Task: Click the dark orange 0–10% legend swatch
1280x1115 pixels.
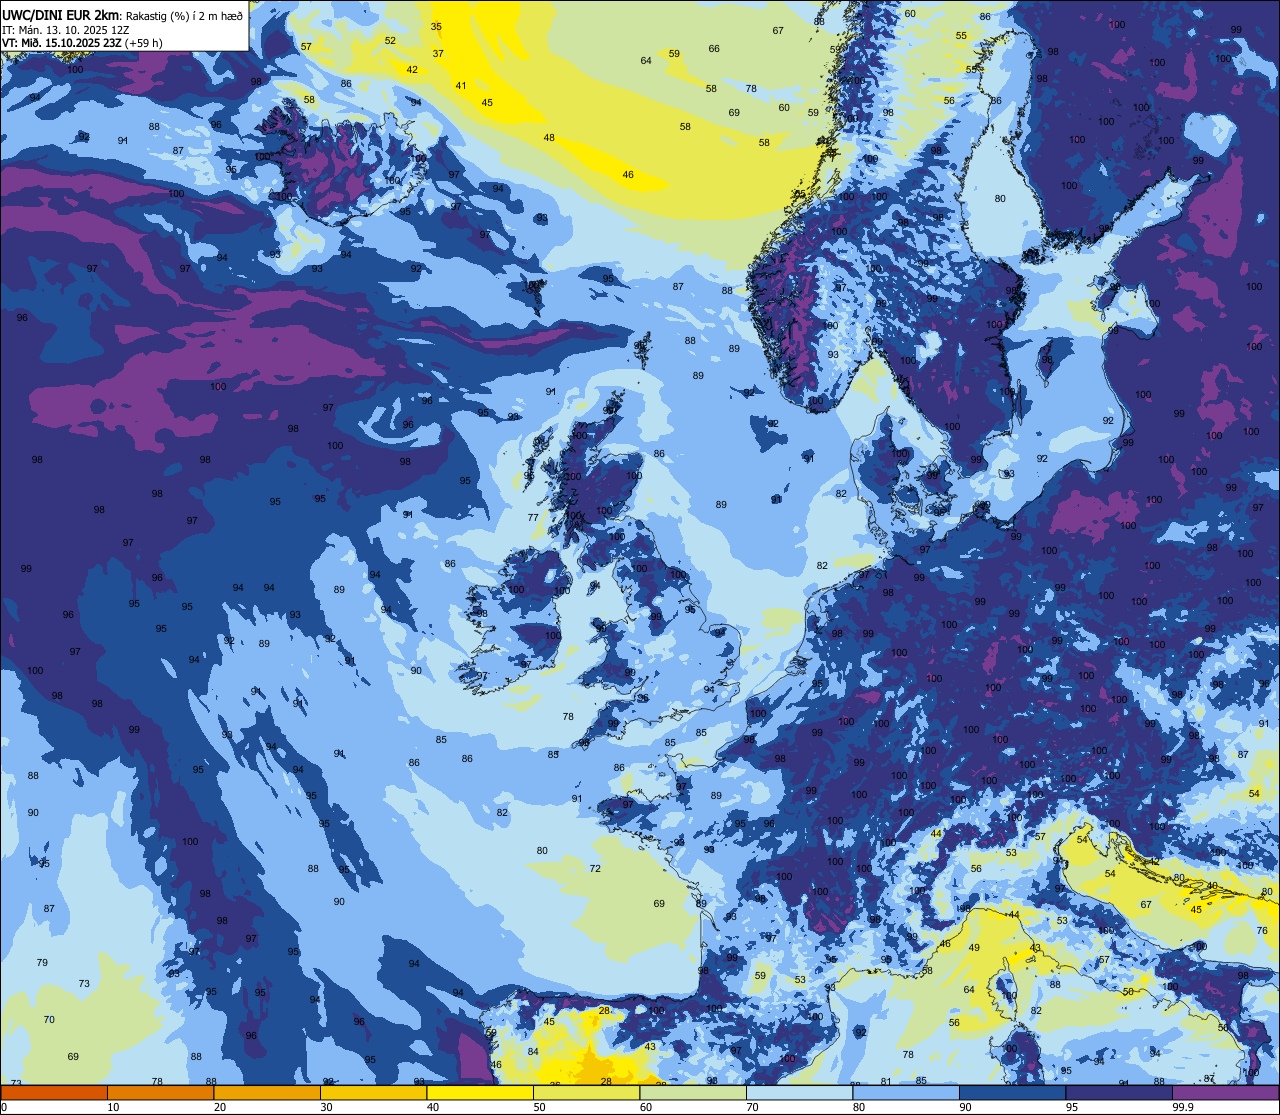Action: tap(54, 1092)
